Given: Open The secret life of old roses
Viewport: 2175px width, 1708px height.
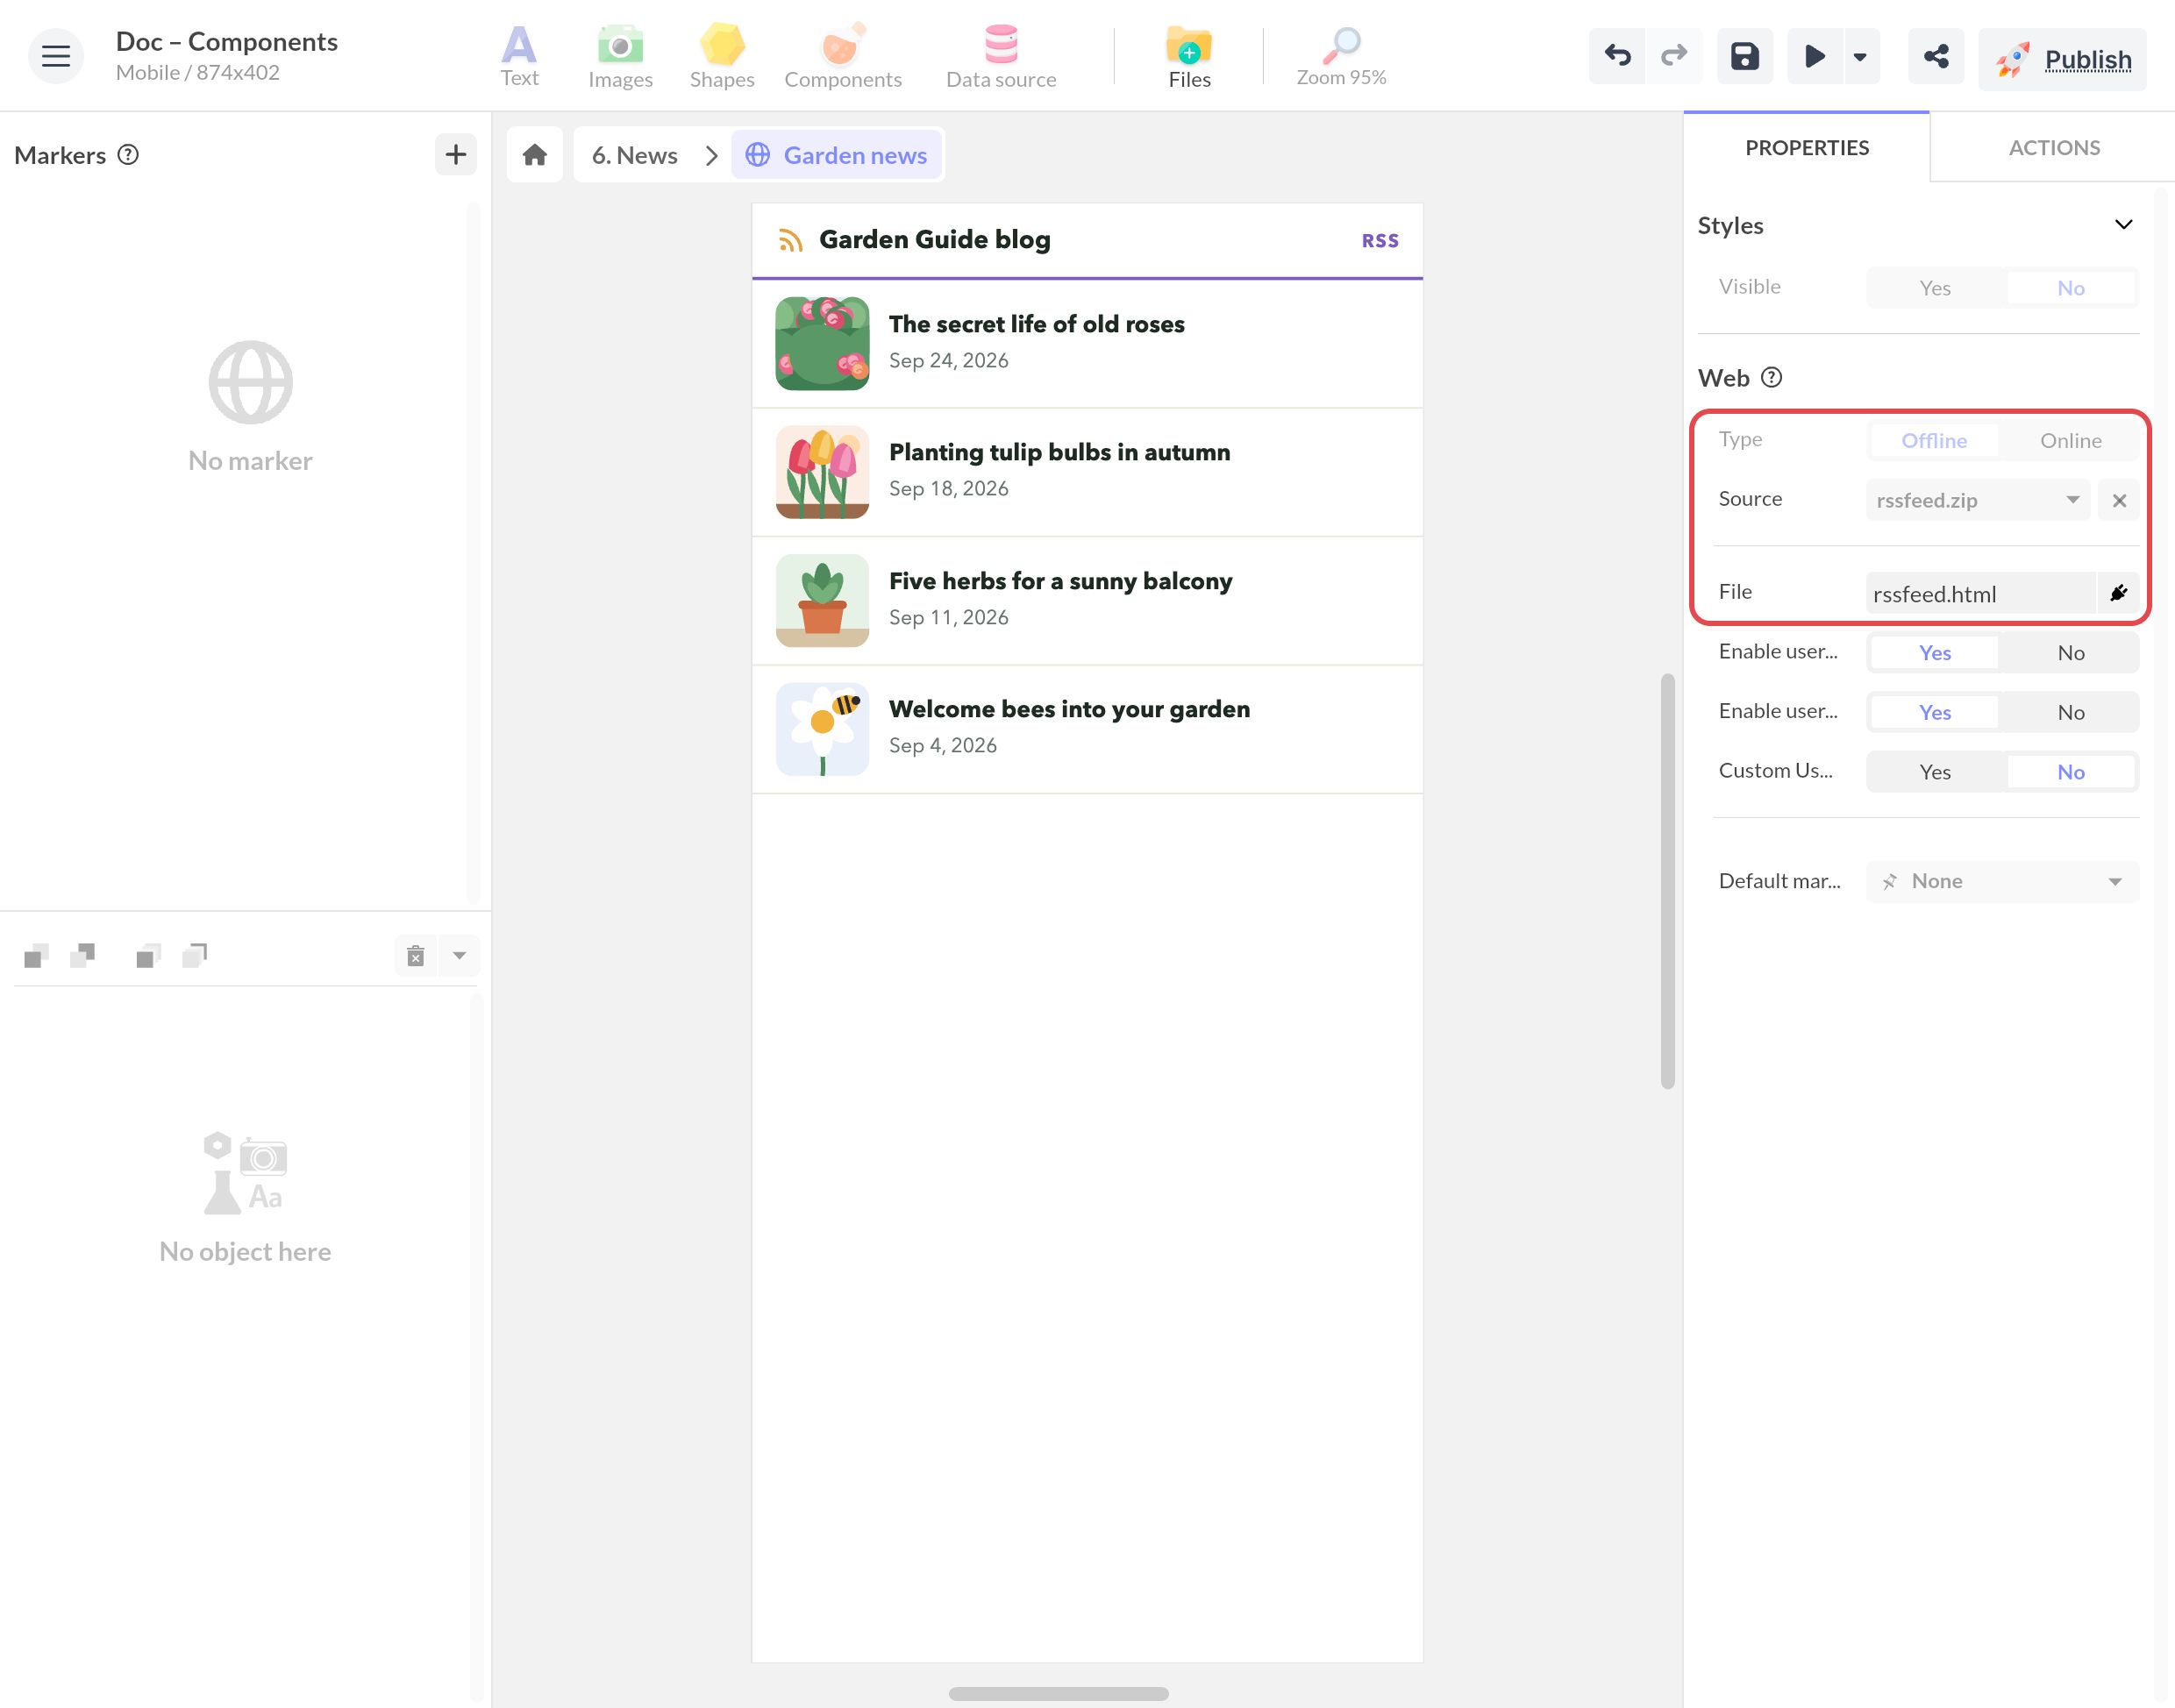Looking at the screenshot, I should coord(1036,324).
